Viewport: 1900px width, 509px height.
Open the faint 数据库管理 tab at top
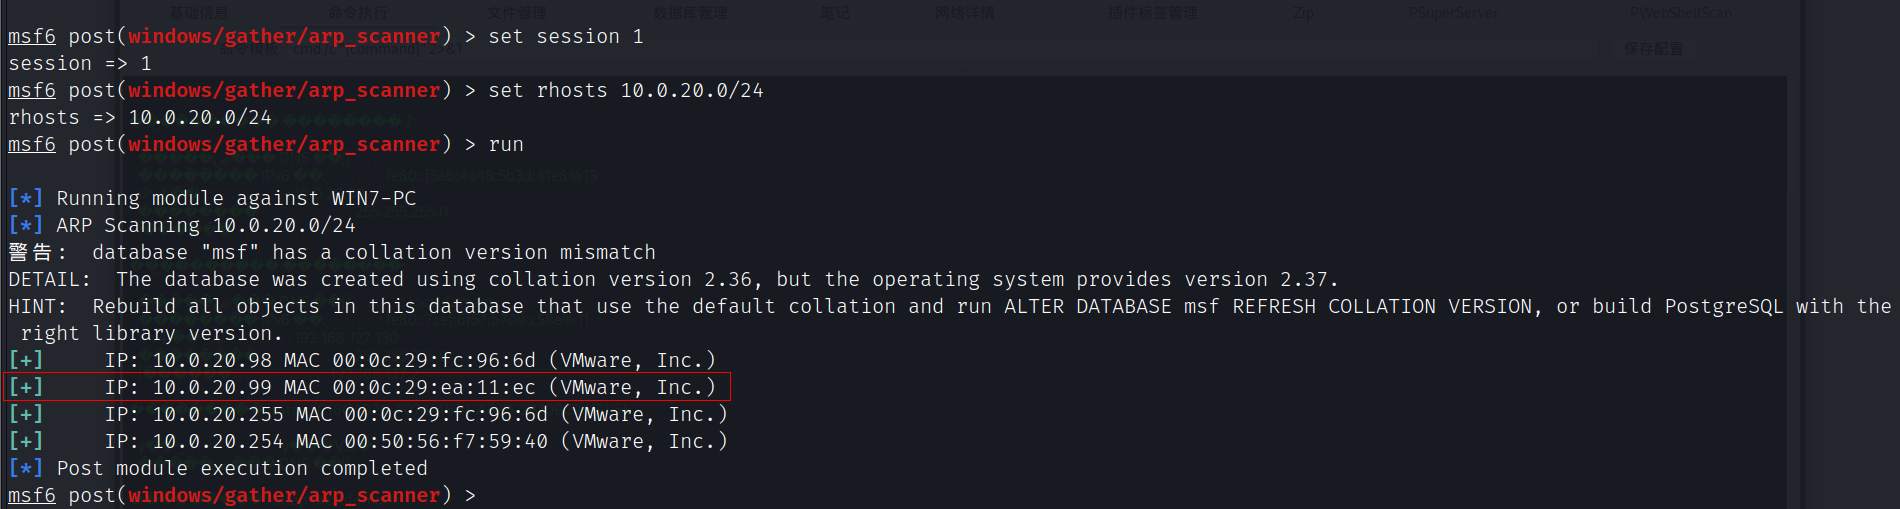click(690, 13)
